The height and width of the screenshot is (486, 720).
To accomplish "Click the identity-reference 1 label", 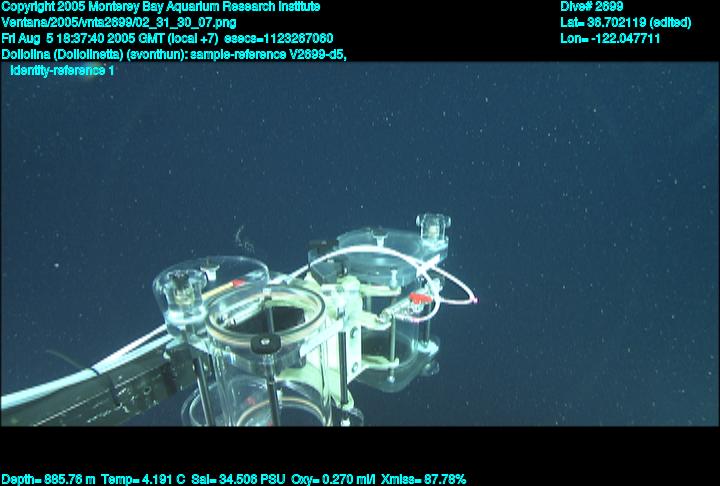I will [x=62, y=71].
